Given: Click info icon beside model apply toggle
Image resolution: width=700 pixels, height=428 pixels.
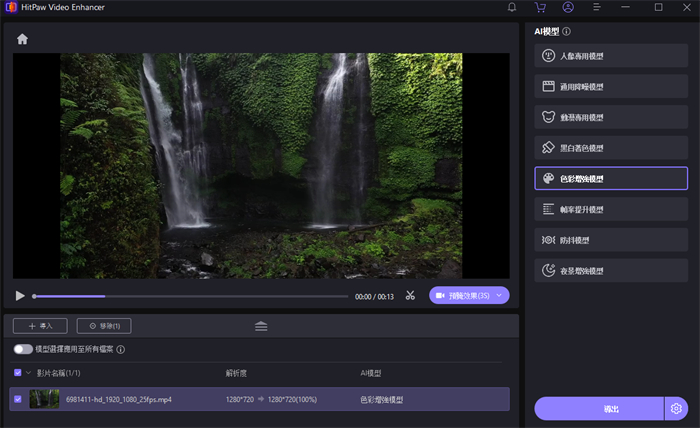Looking at the screenshot, I should [121, 349].
